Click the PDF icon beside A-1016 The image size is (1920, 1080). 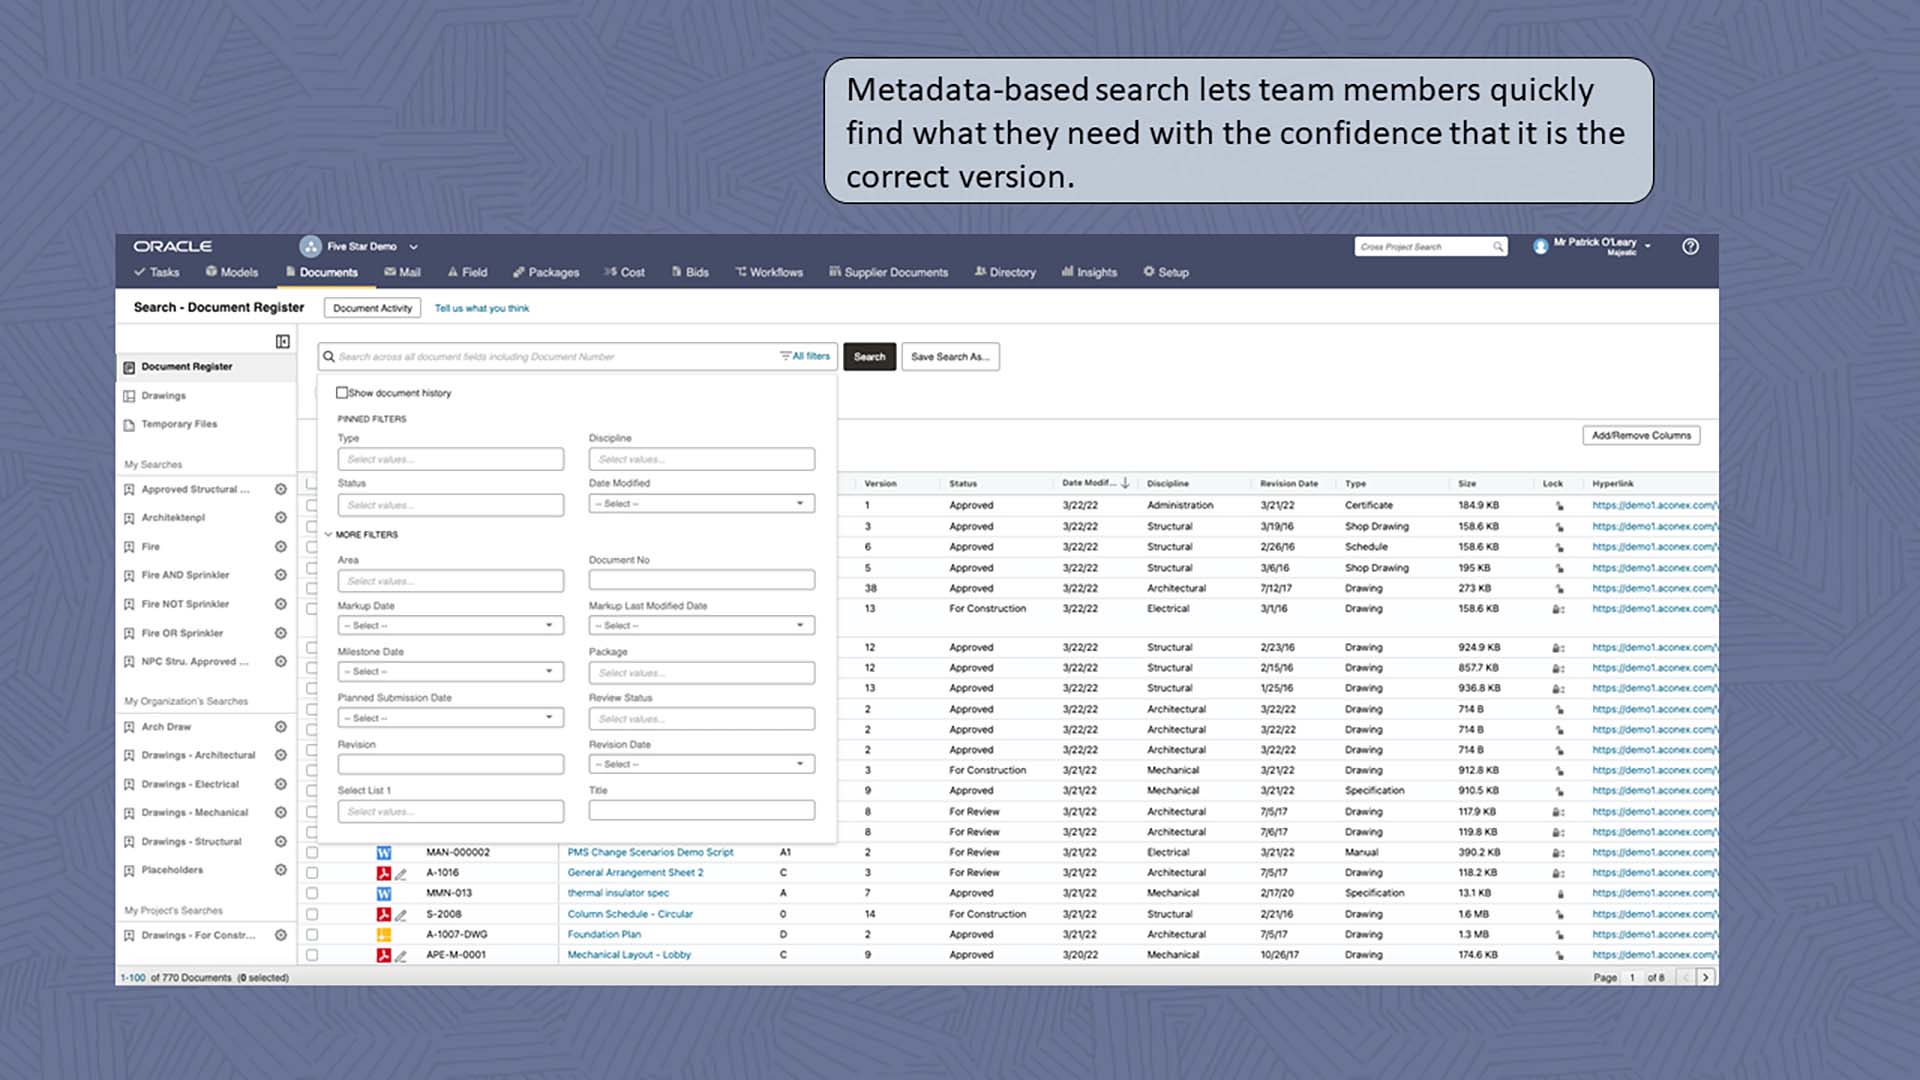(x=383, y=872)
